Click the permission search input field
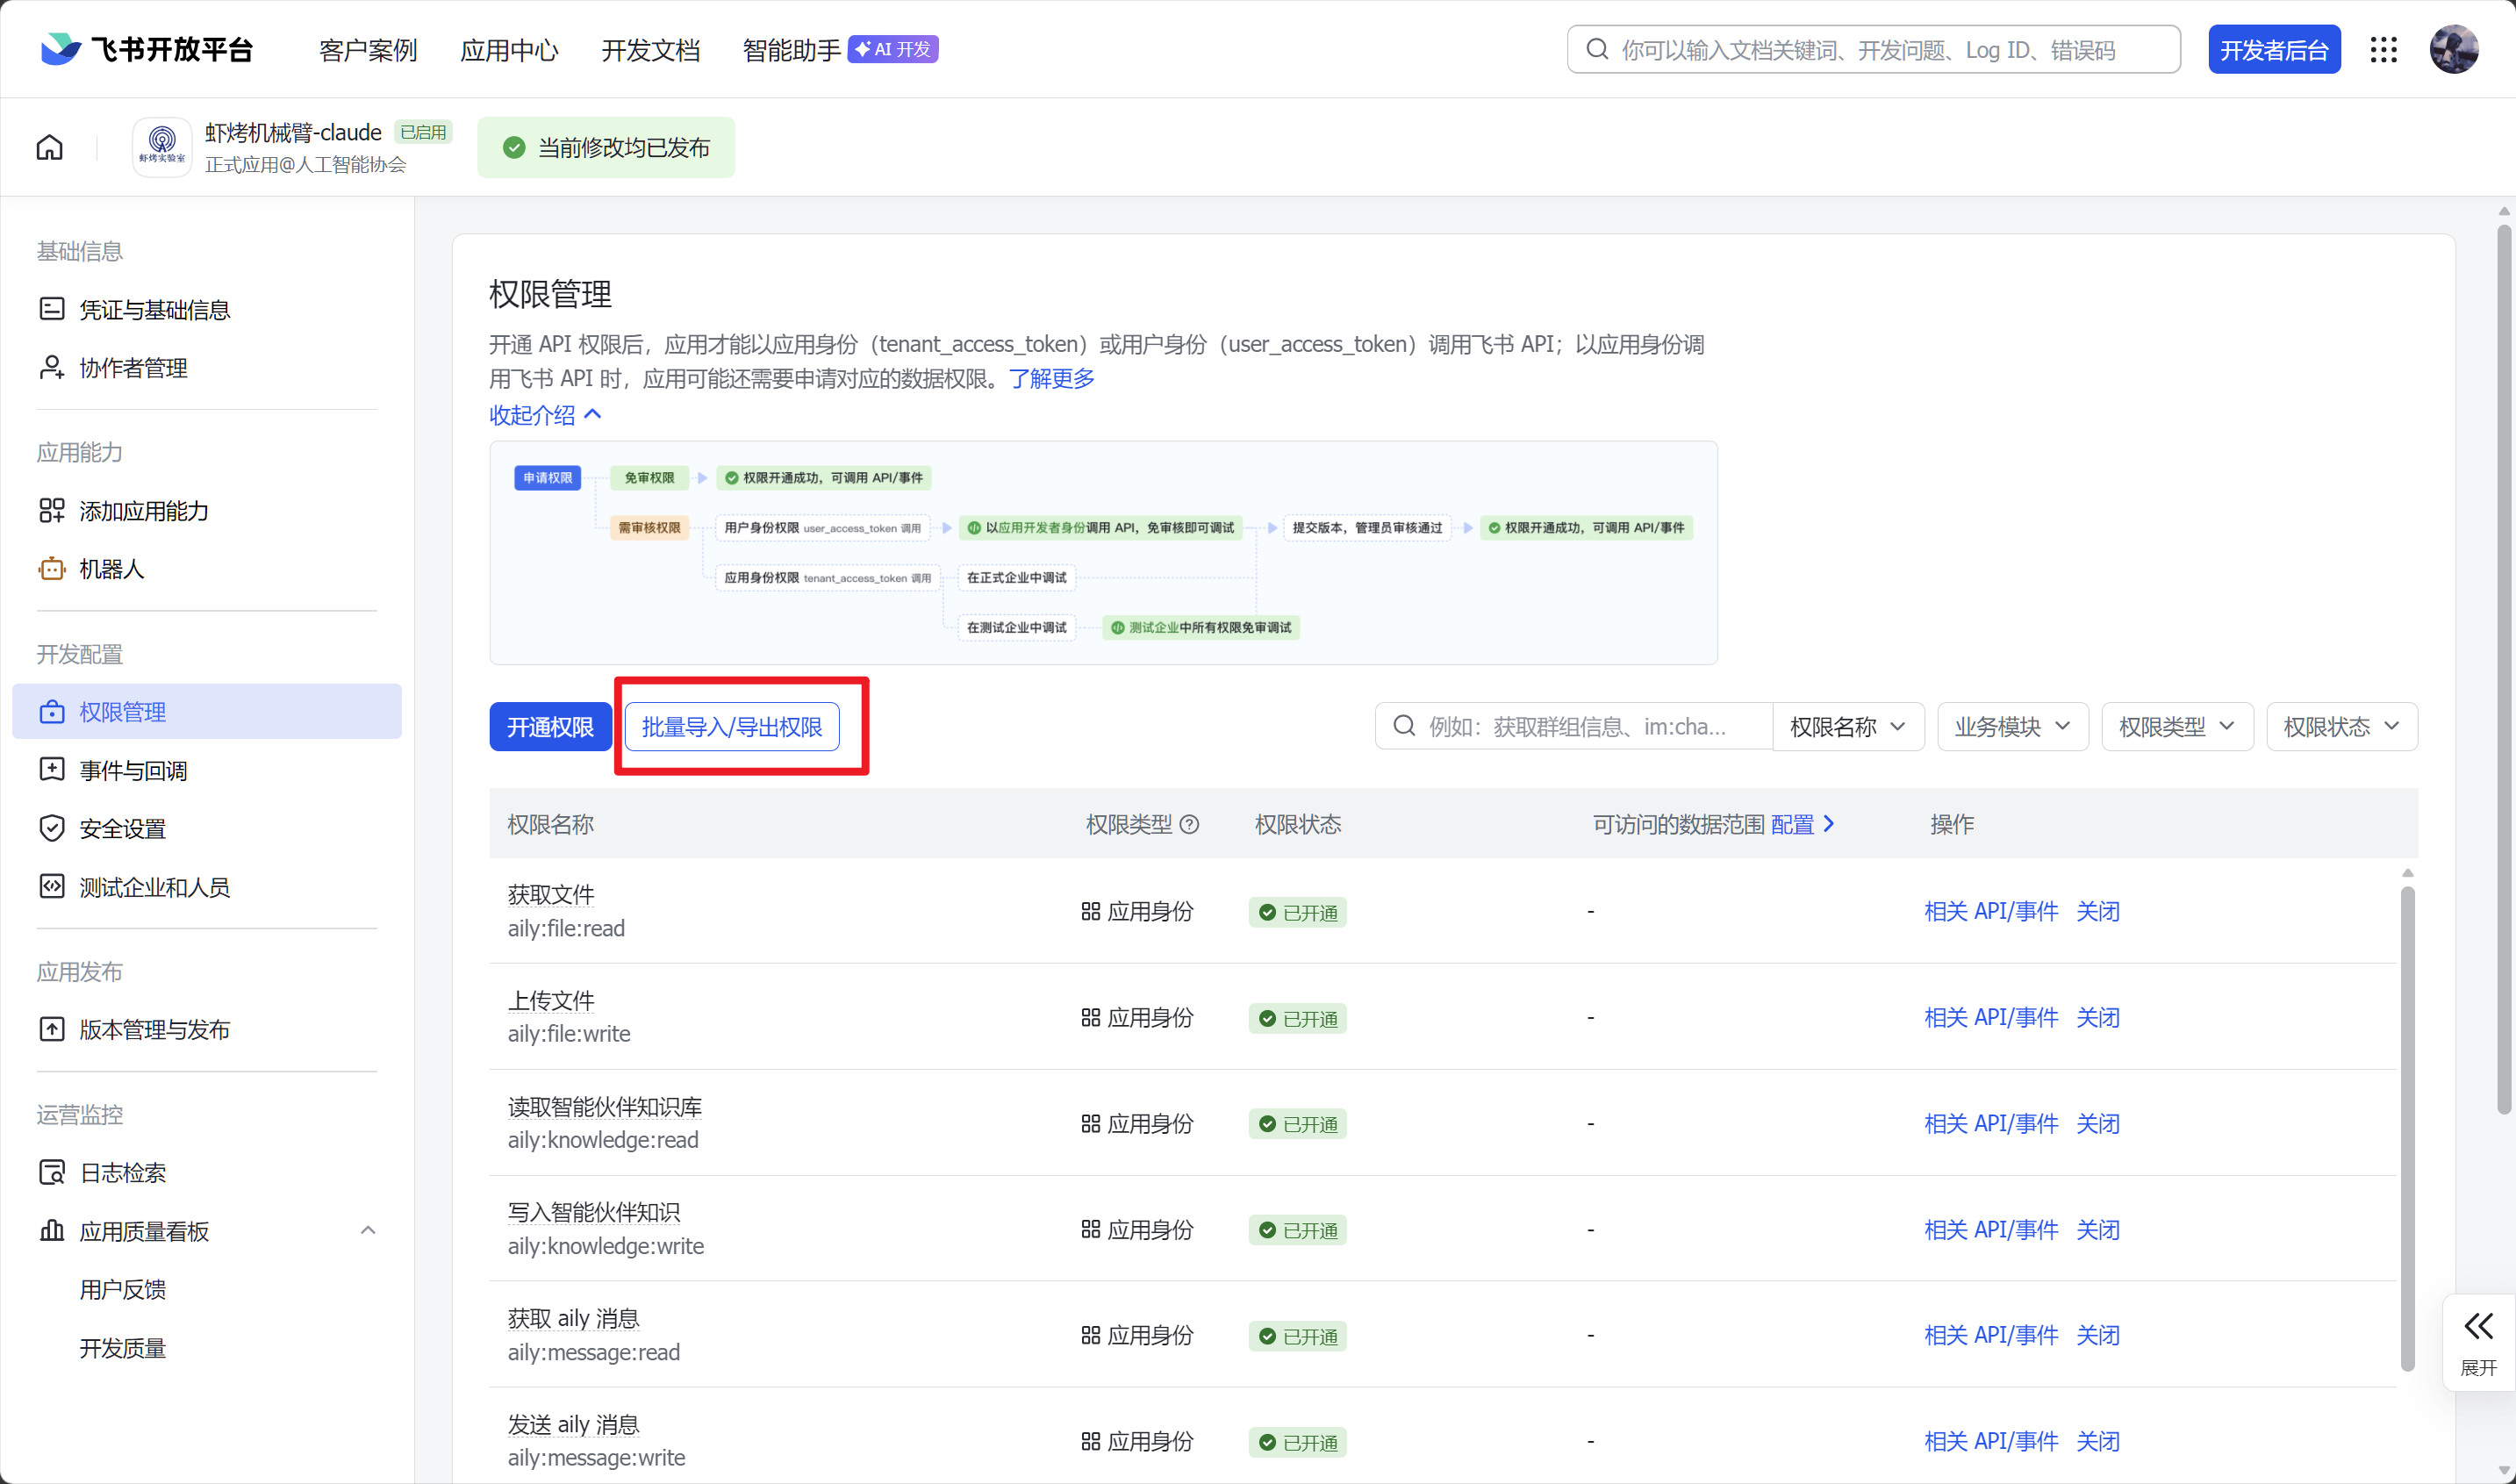Image resolution: width=2516 pixels, height=1484 pixels. click(x=1575, y=727)
